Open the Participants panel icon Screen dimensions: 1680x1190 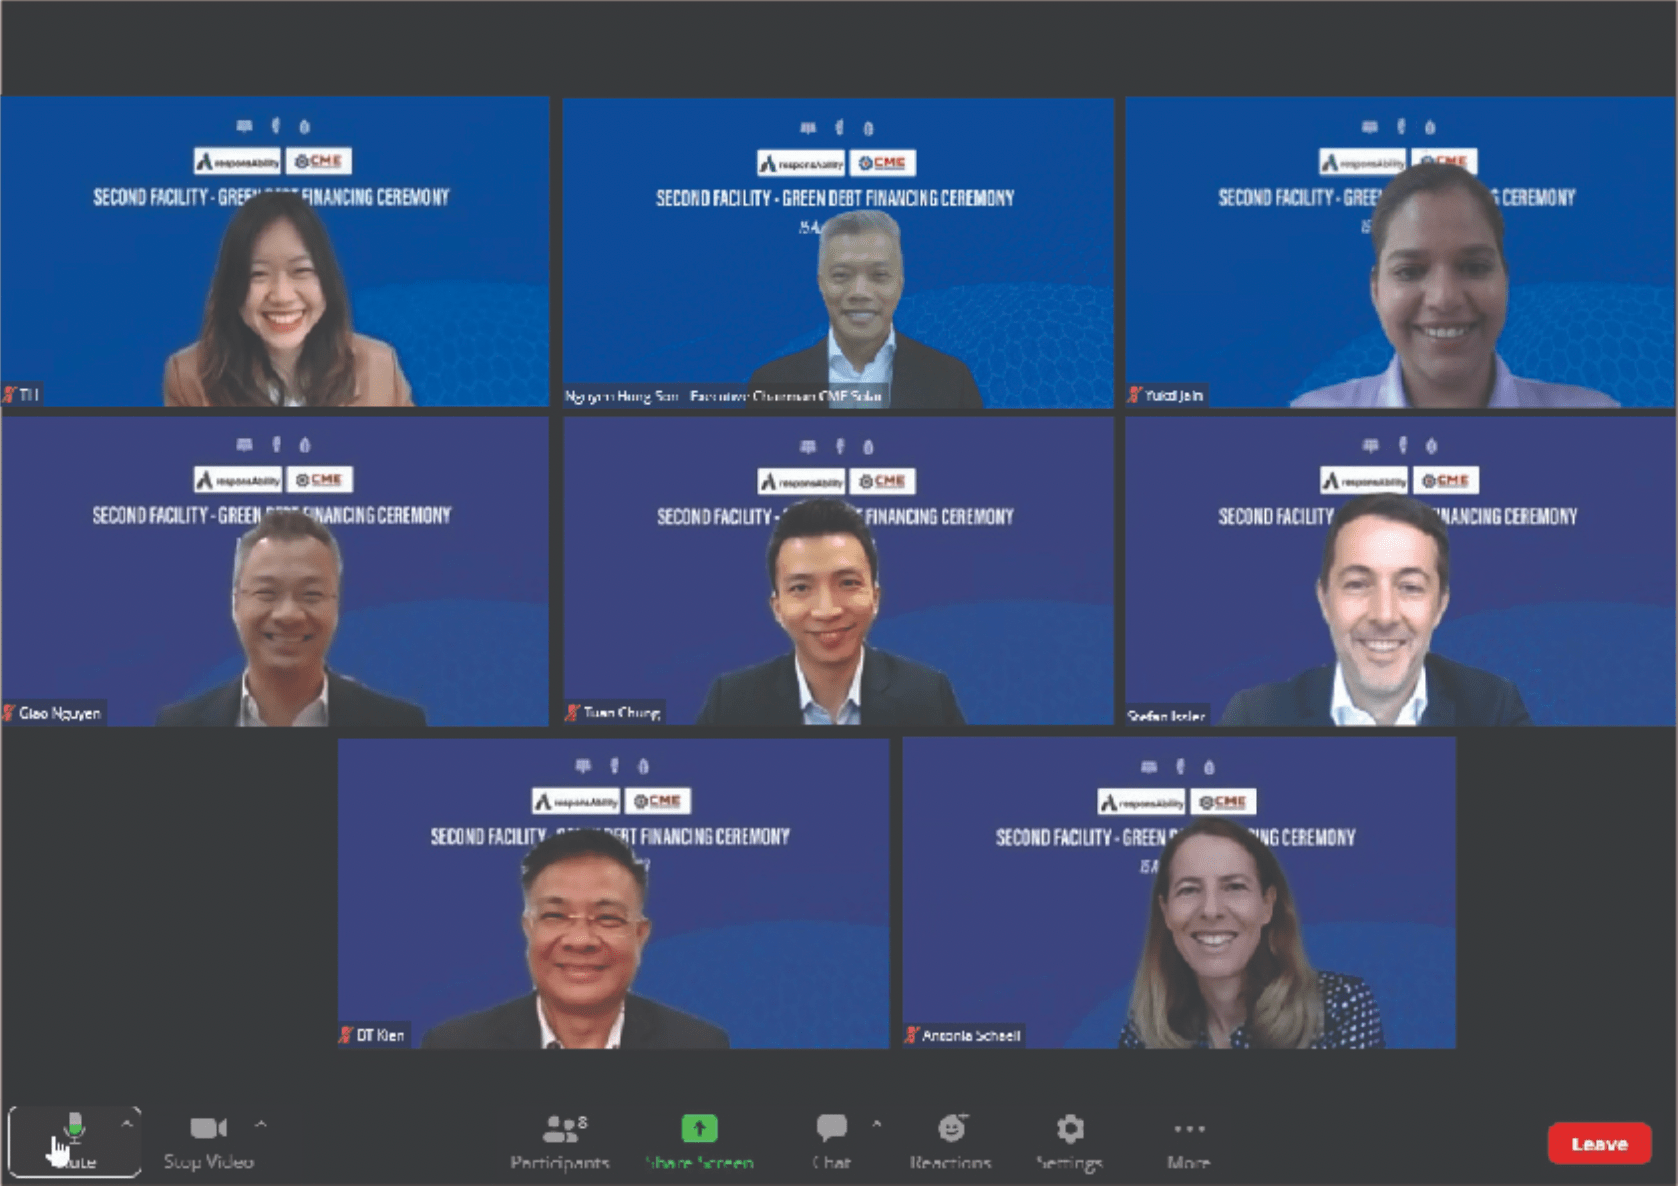pyautogui.click(x=561, y=1129)
